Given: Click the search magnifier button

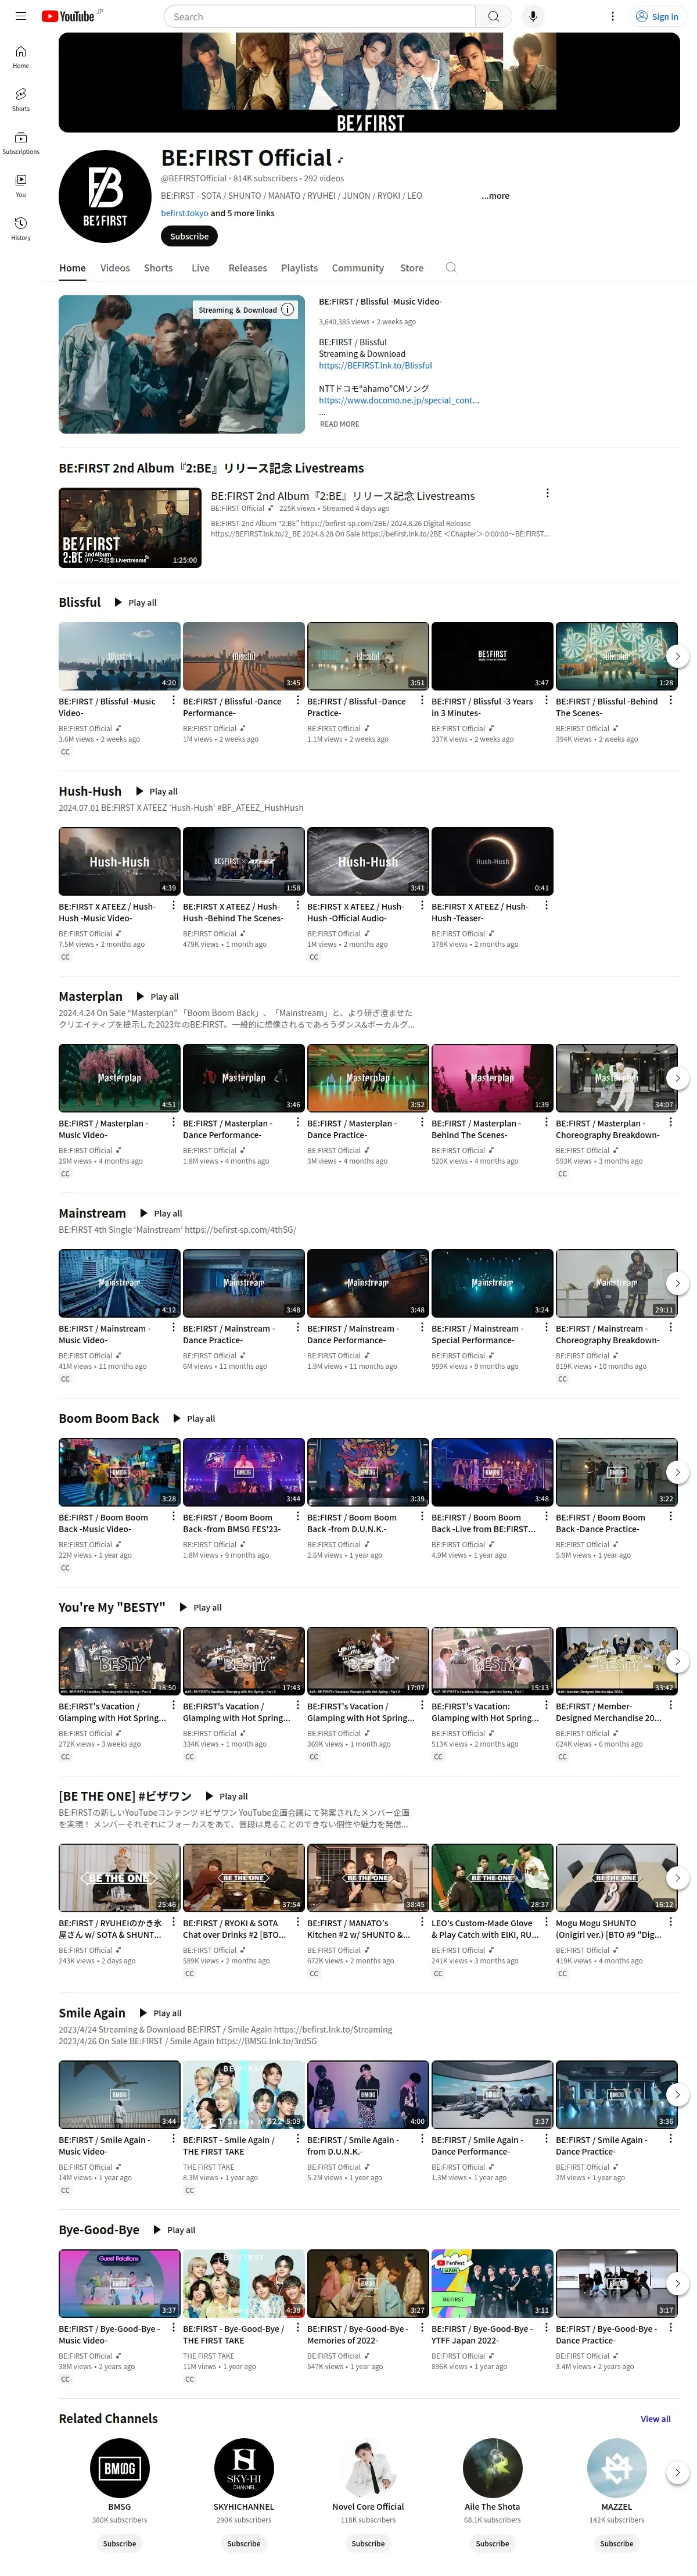Looking at the screenshot, I should pyautogui.click(x=493, y=16).
